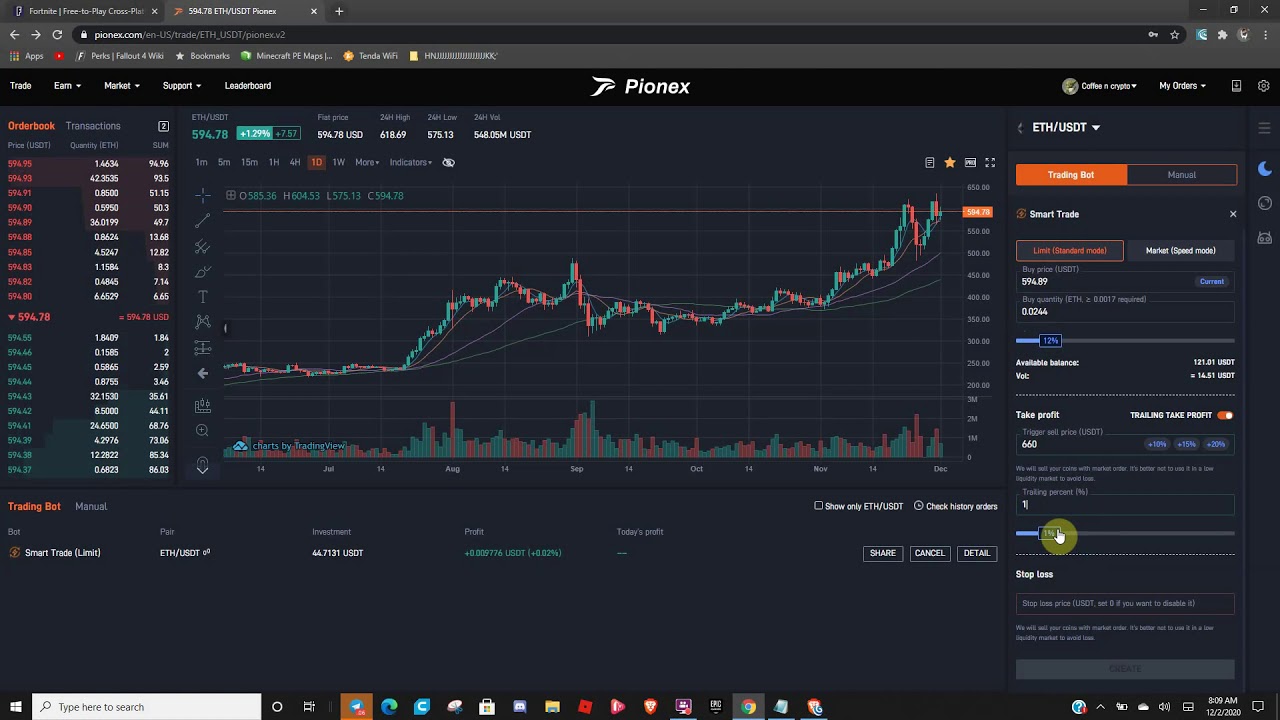Toggle Trailing Take Profit switch

(1225, 415)
